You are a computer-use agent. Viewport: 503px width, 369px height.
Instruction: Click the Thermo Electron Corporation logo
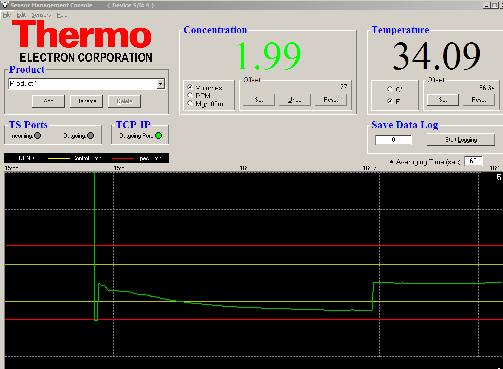click(x=82, y=41)
